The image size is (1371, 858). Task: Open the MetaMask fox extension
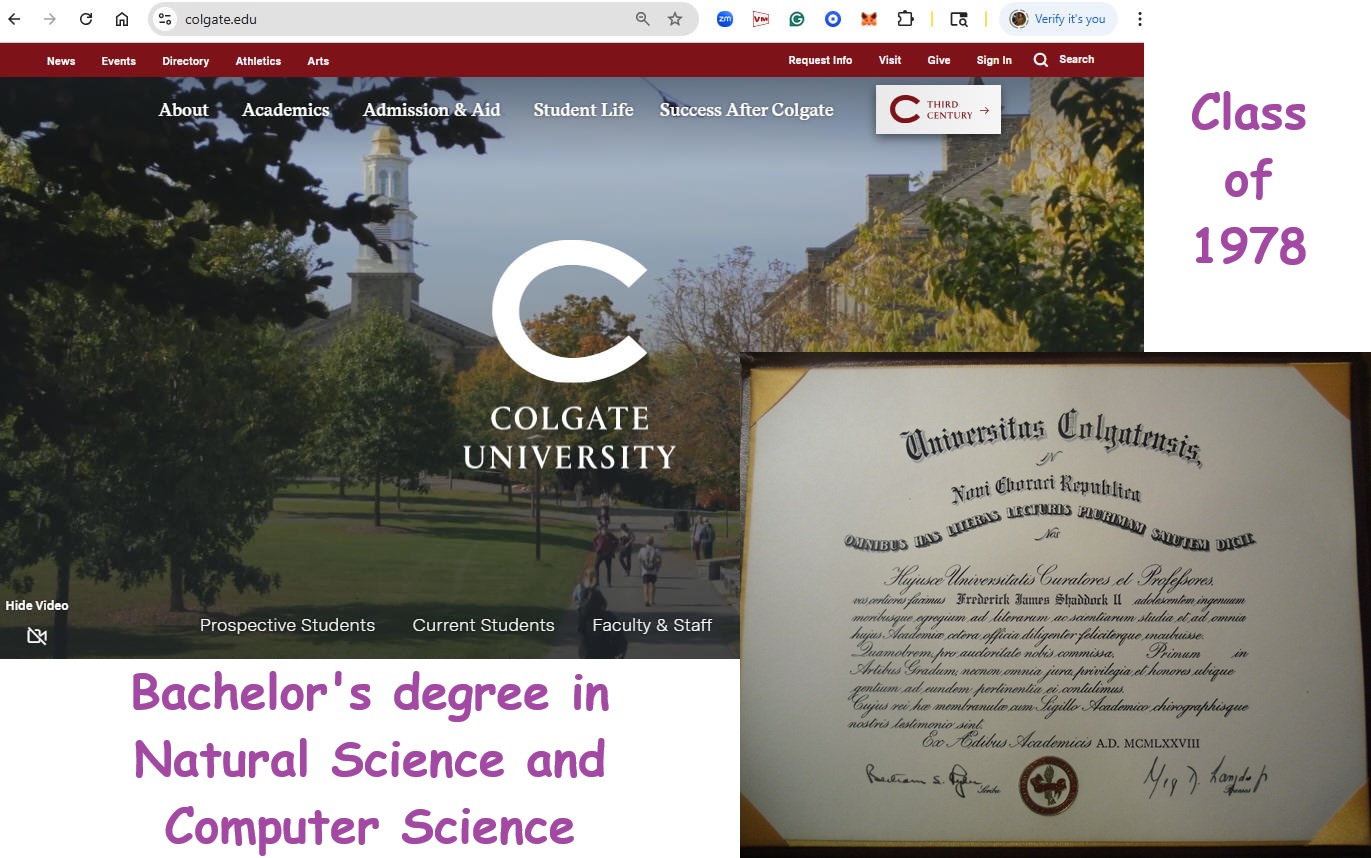869,19
